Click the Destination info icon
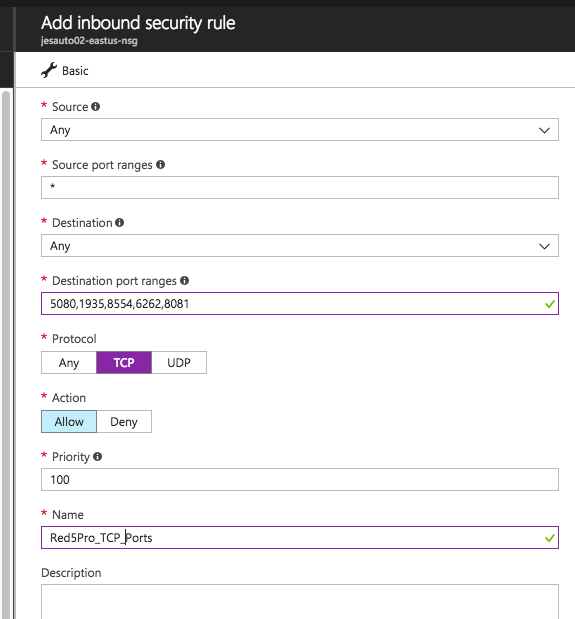Screen dimensions: 575x619 120,223
